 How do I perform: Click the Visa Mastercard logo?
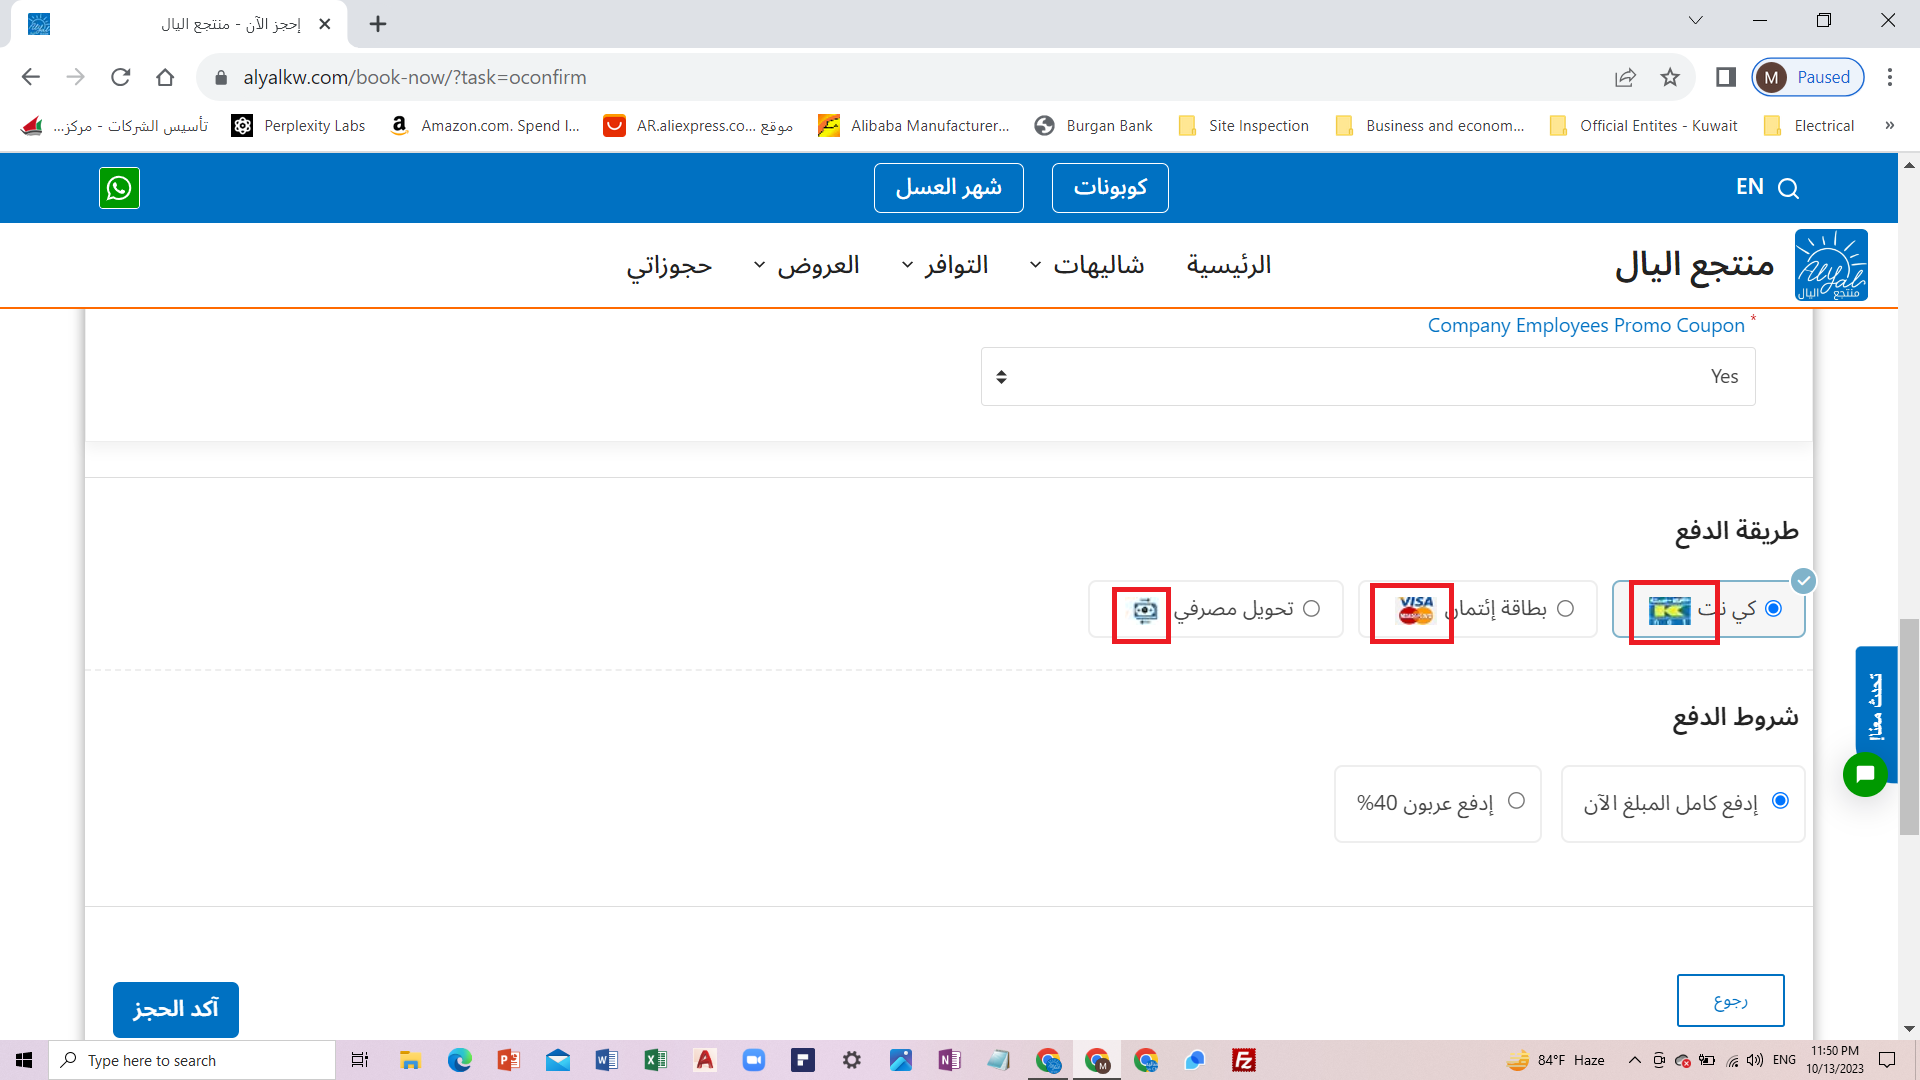(x=1415, y=610)
